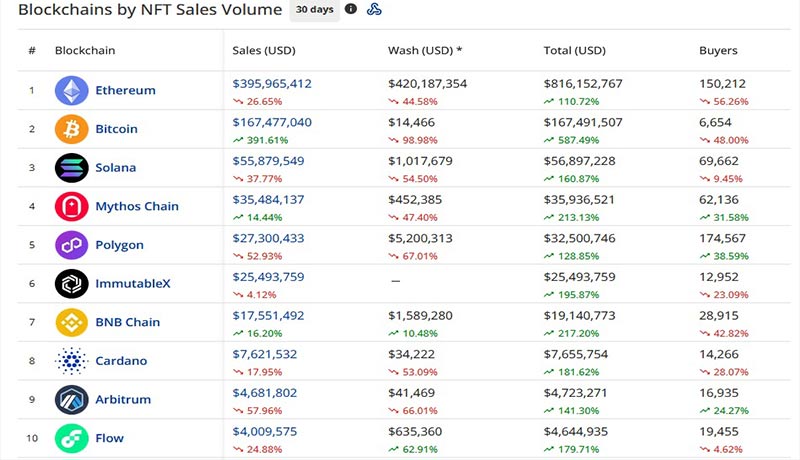Screen dimensions: 800x460
Task: Click BNB Chain sales value $17,551,492
Action: 268,316
